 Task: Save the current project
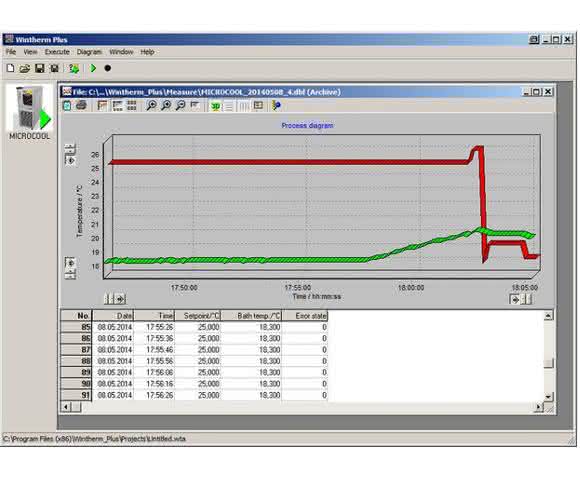[x=40, y=68]
